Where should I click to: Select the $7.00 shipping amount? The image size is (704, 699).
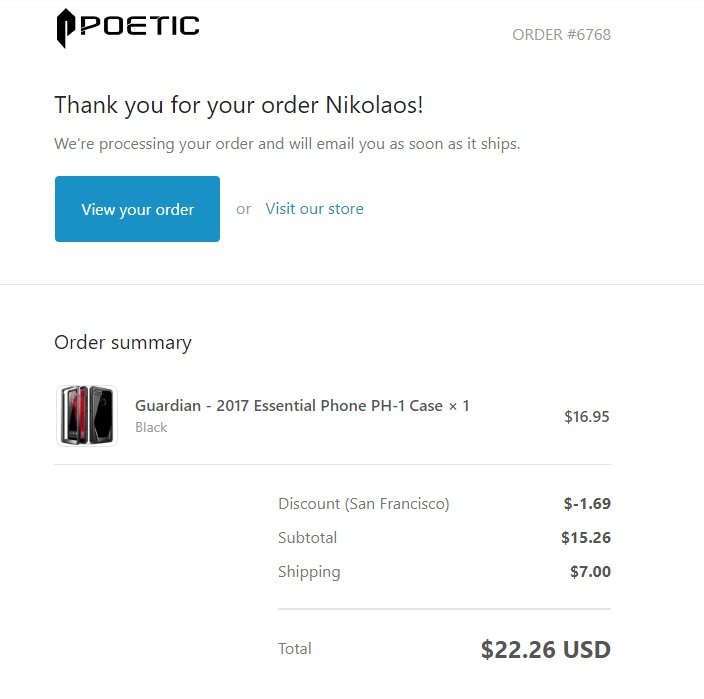point(590,572)
